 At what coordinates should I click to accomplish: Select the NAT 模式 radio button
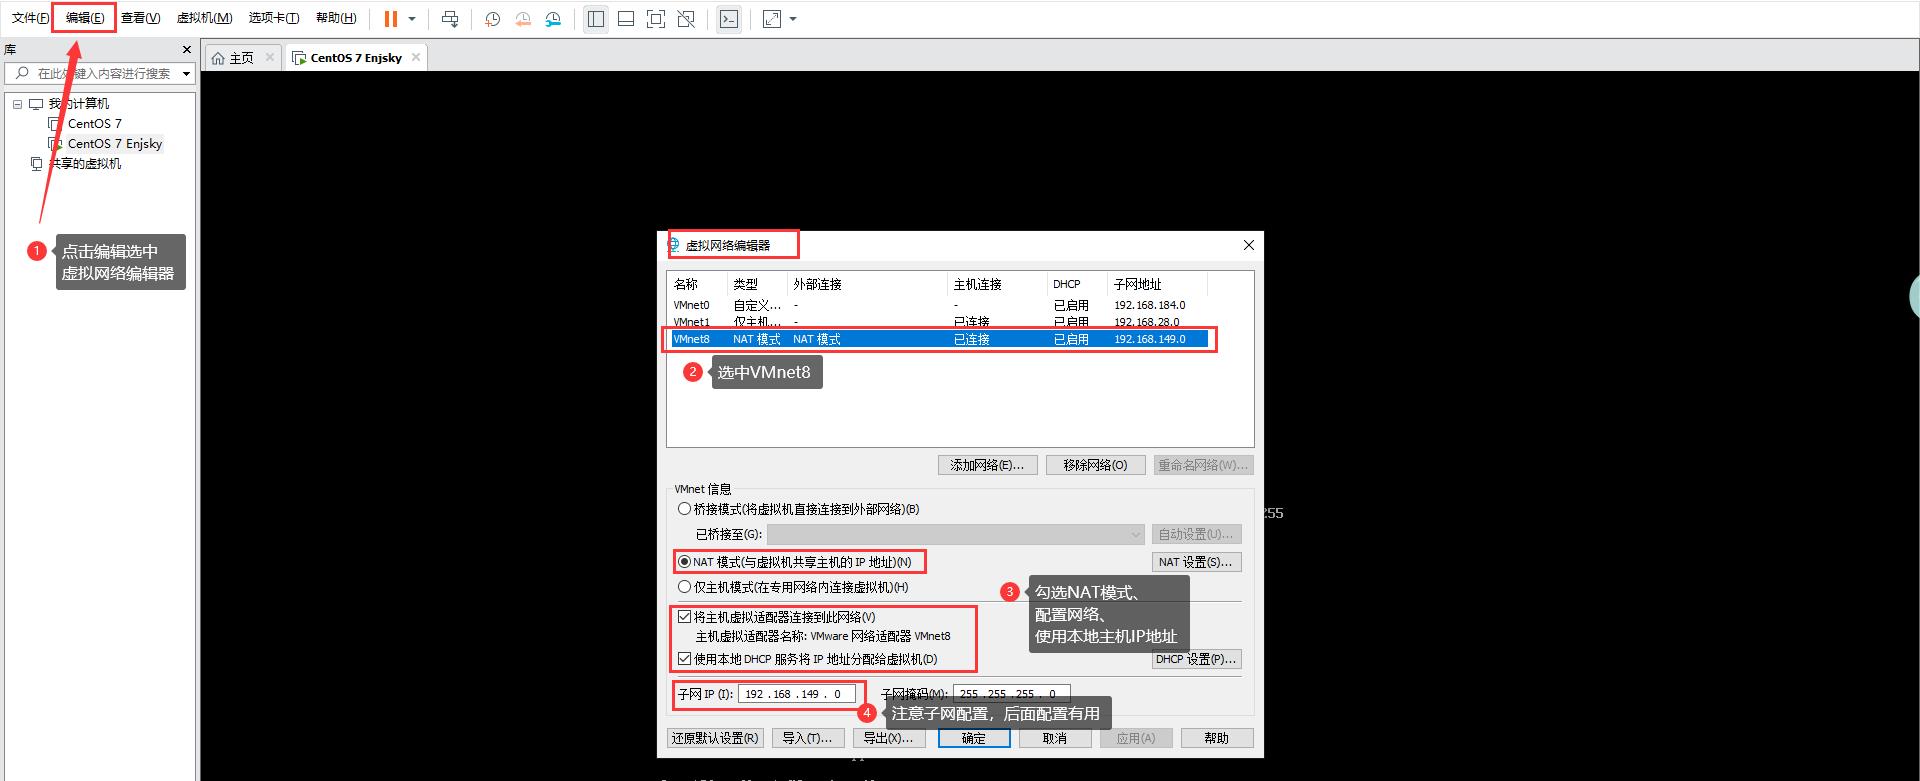click(684, 562)
